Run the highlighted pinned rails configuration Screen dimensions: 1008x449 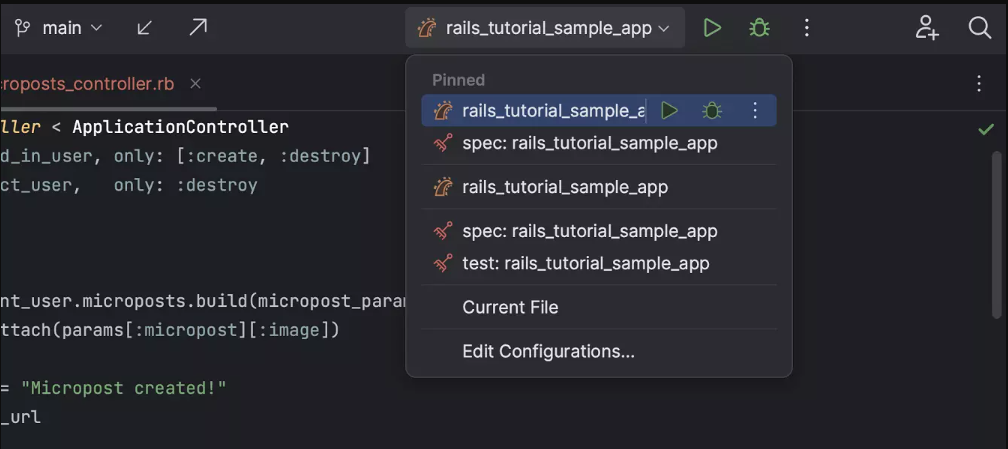(x=670, y=110)
